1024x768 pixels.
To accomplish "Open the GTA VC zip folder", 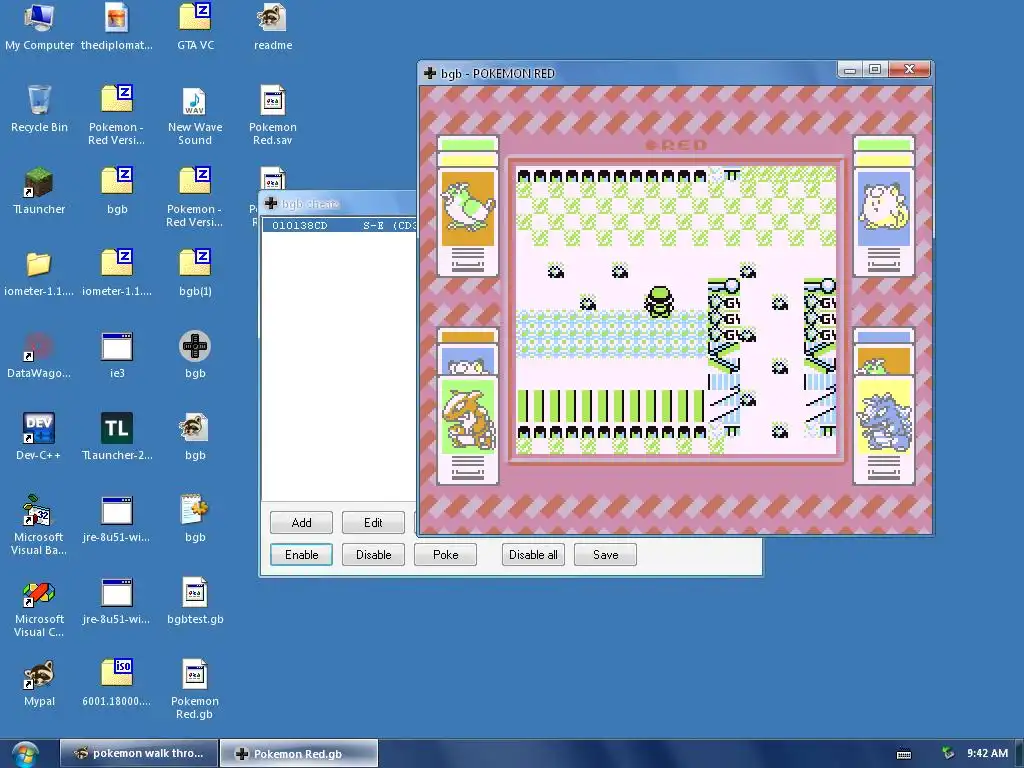I will point(195,27).
